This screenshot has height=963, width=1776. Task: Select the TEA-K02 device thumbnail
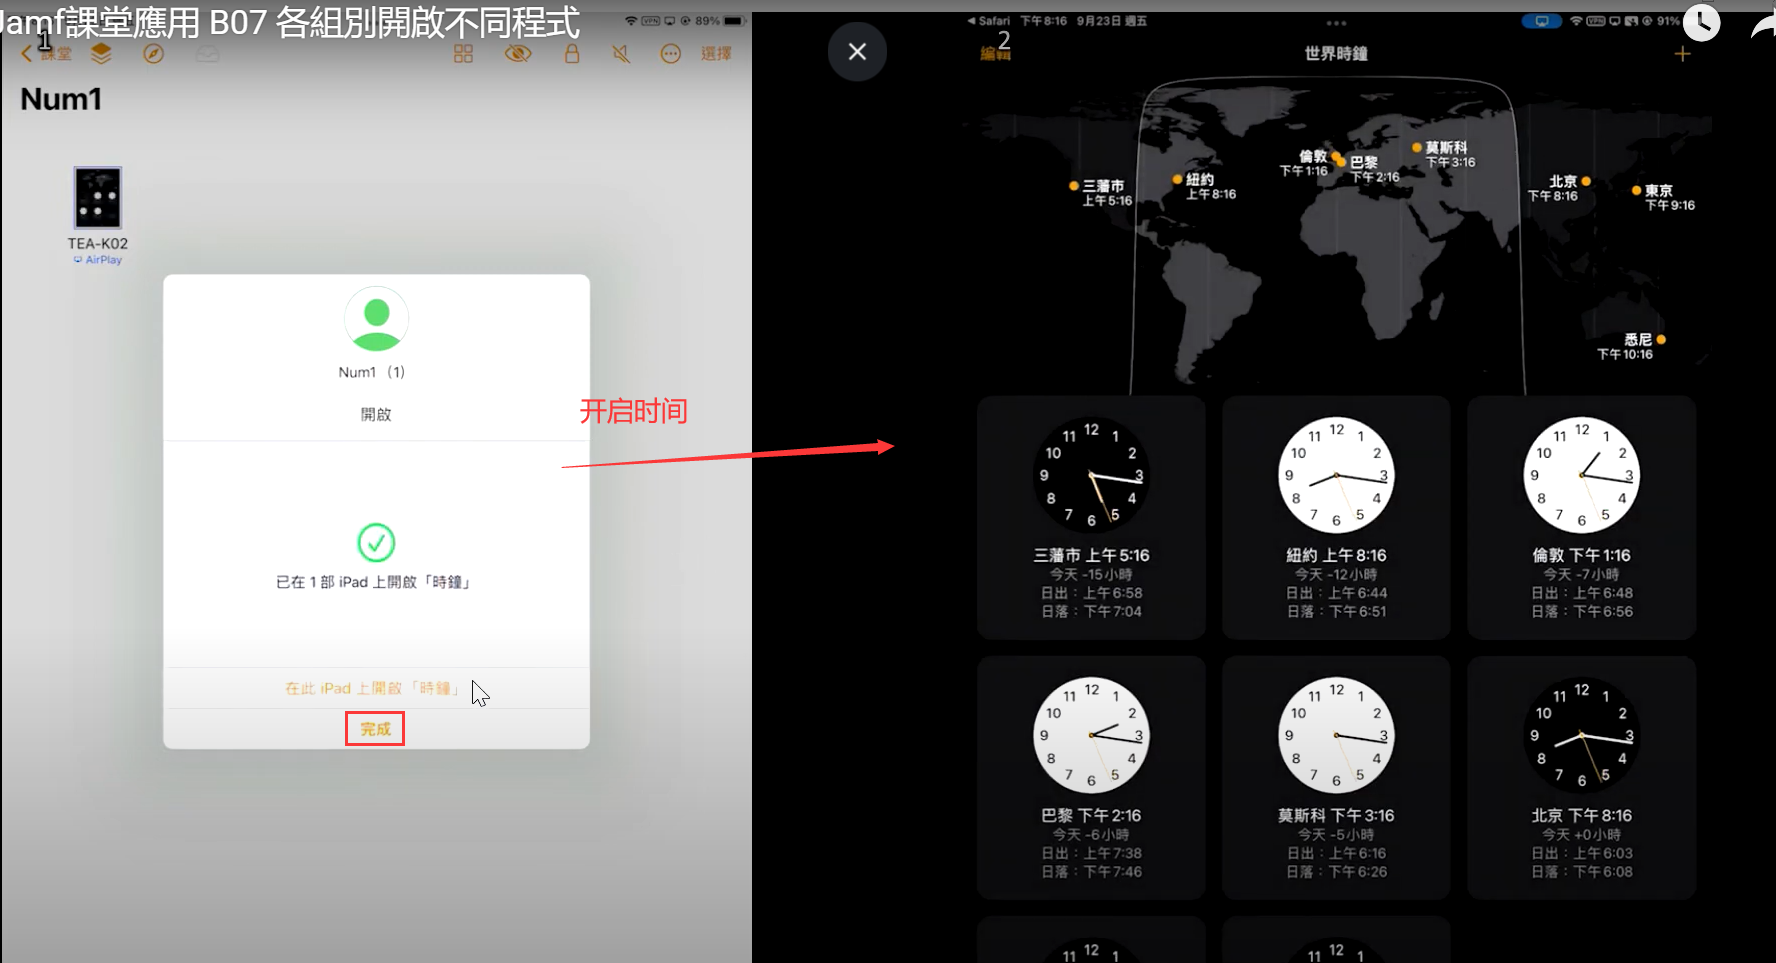(98, 198)
